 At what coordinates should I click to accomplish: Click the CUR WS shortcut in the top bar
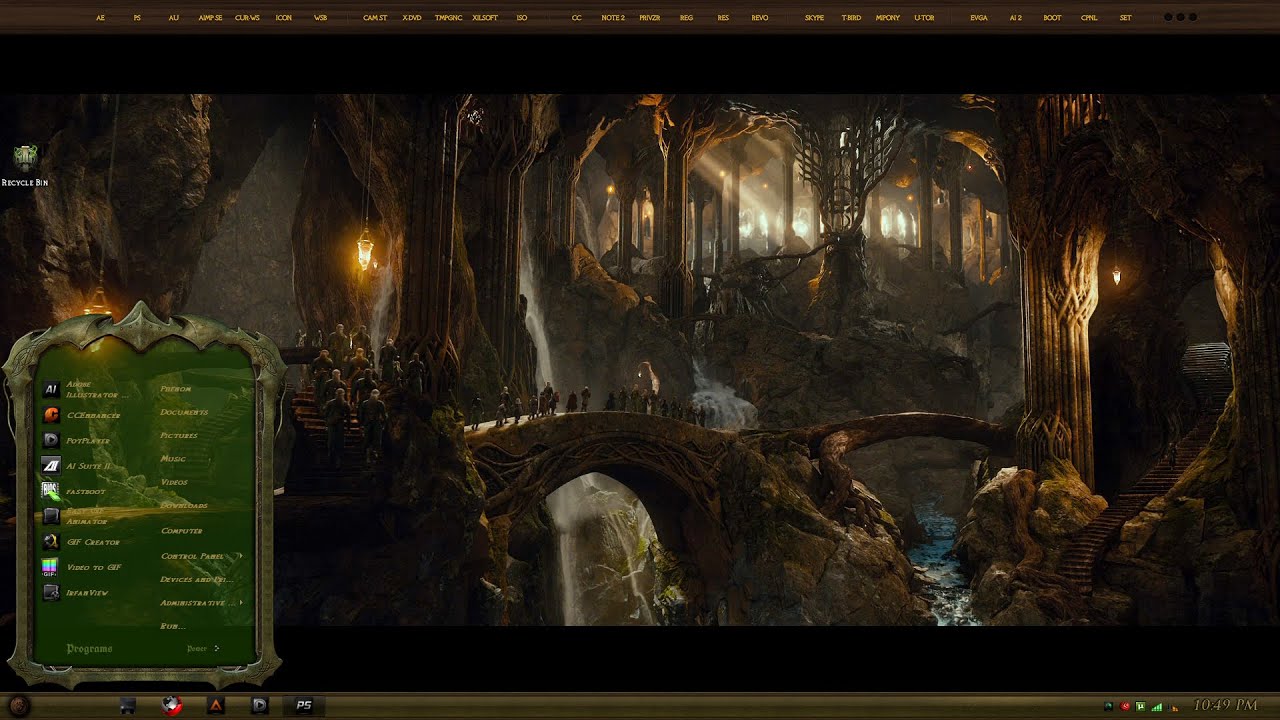247,18
